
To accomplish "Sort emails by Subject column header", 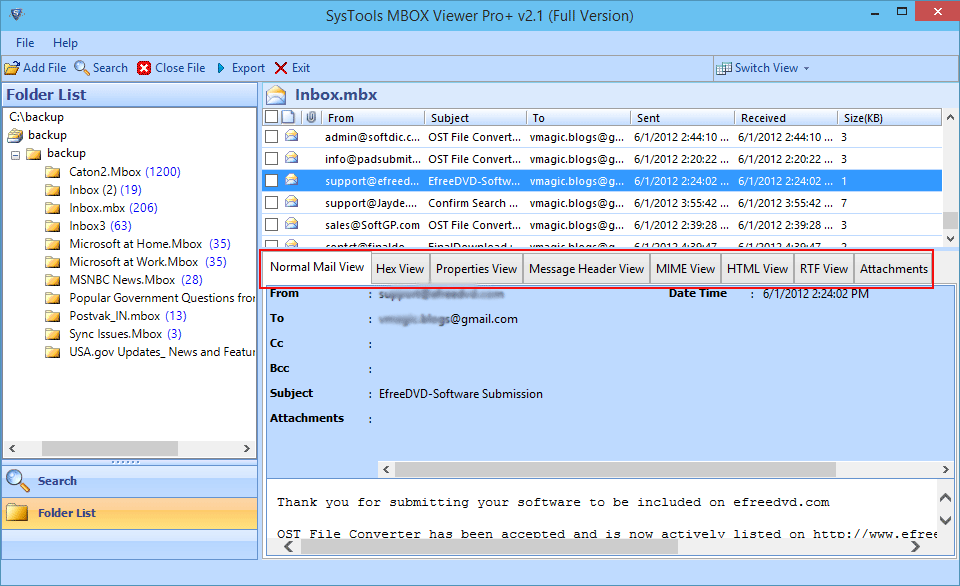I will coord(476,118).
